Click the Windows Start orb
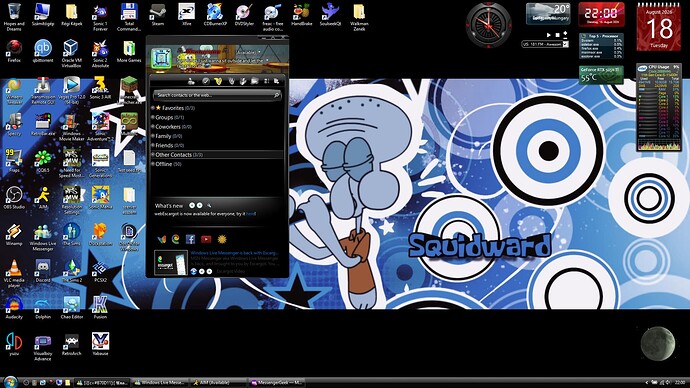The width and height of the screenshot is (690, 388). (10, 382)
